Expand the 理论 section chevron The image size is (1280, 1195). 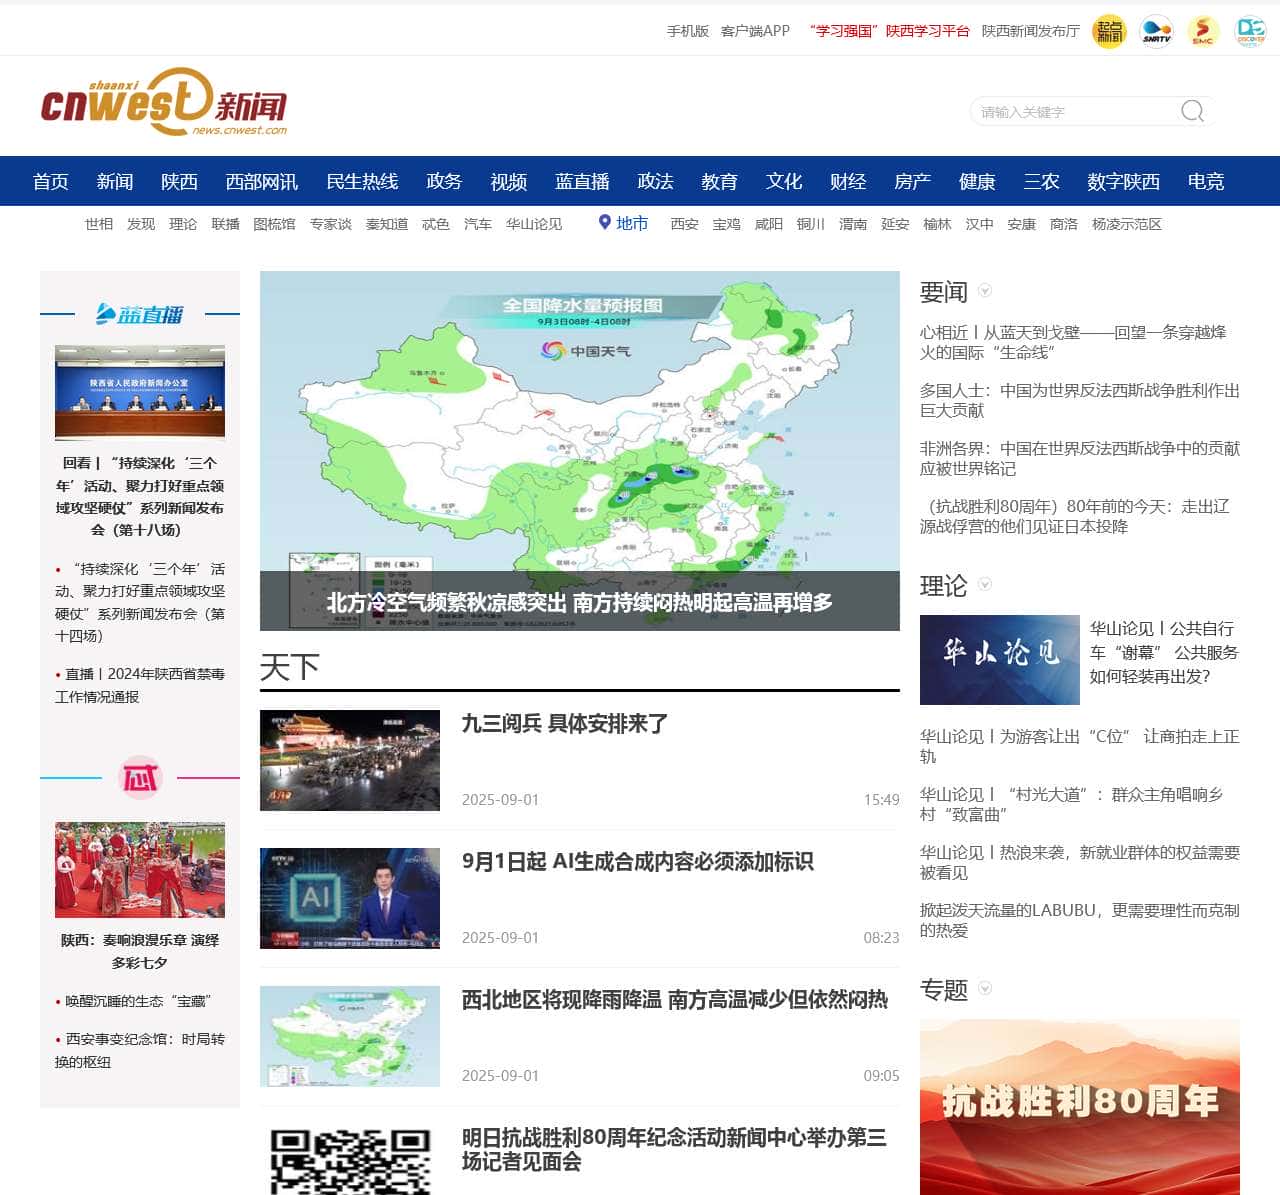point(986,584)
